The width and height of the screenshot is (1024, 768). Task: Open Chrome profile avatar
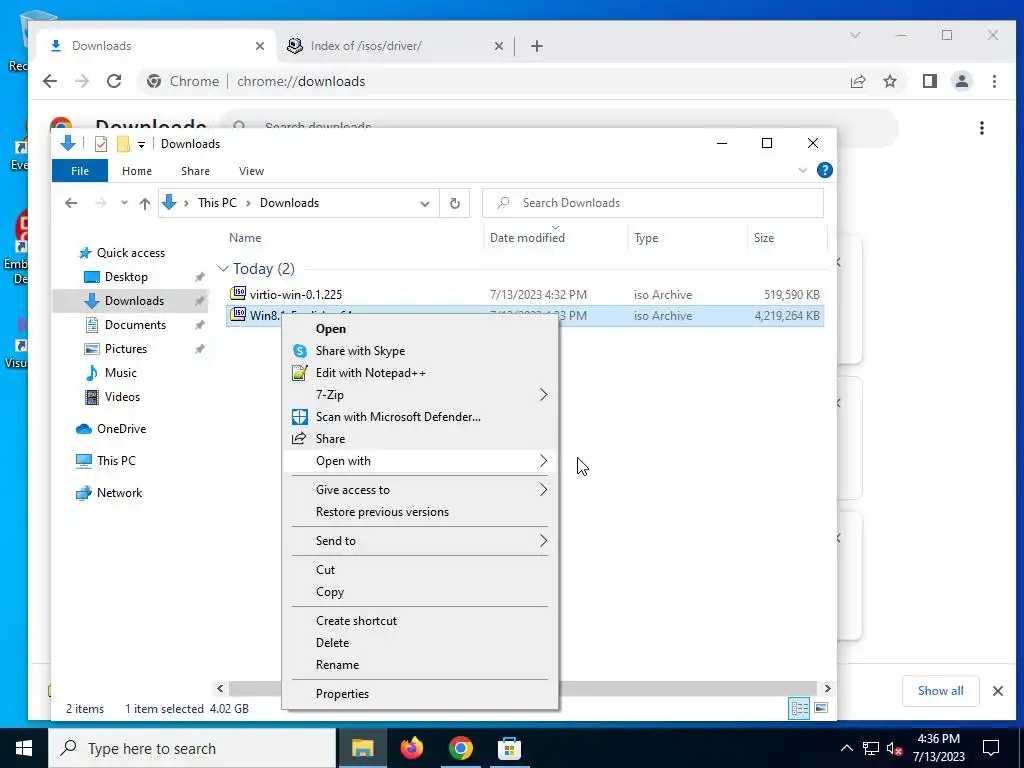click(962, 81)
